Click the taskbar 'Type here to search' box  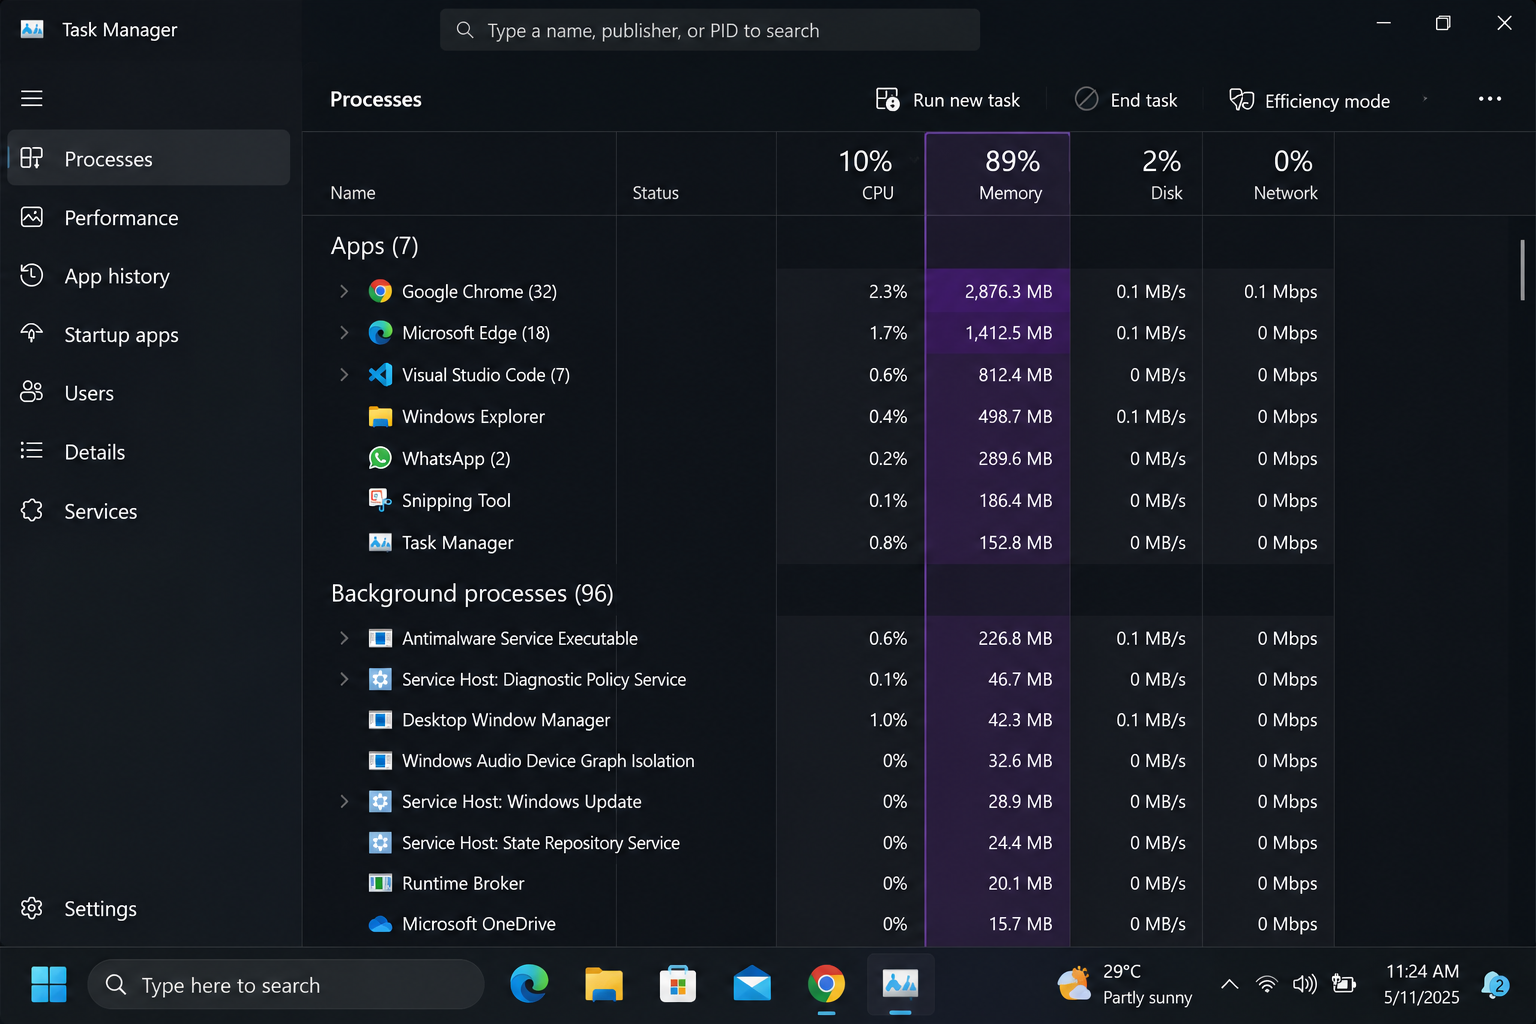[x=286, y=985]
